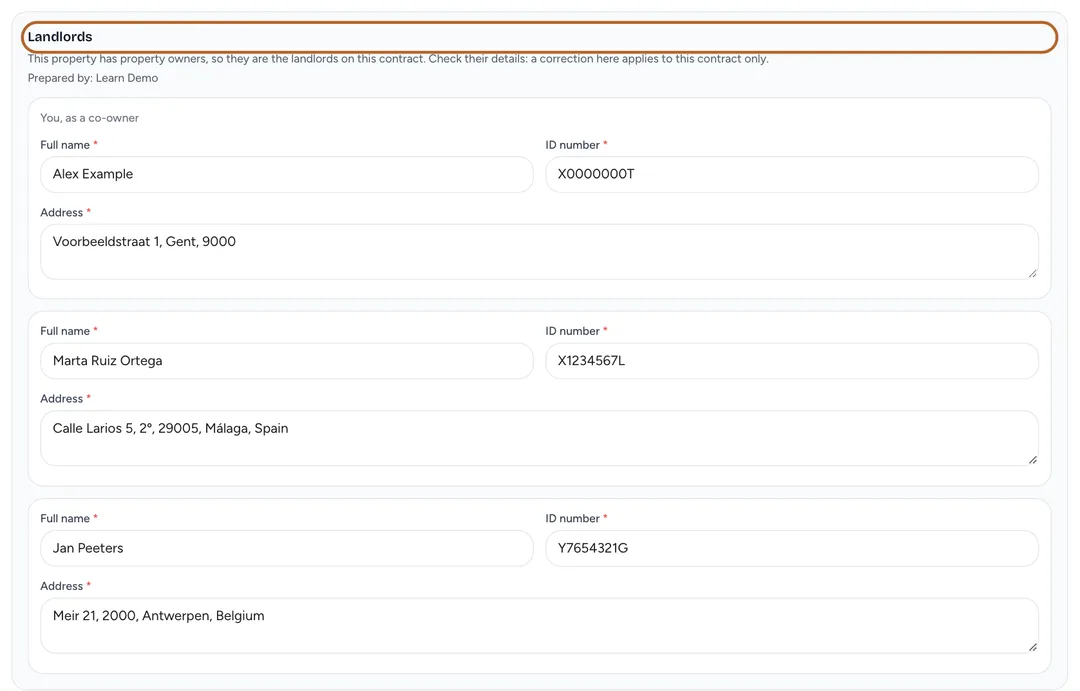The width and height of the screenshot is (1080, 691).
Task: Grab resize handle of Voorbeeldstraat address box
Action: point(1032,274)
